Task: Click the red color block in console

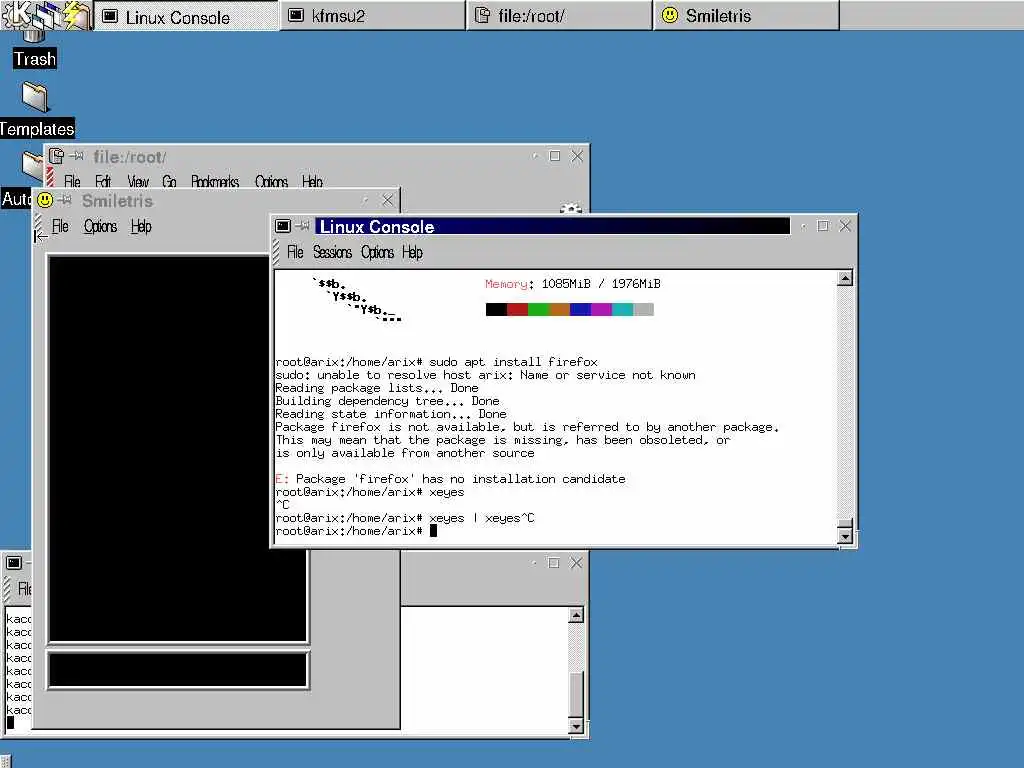Action: point(517,310)
